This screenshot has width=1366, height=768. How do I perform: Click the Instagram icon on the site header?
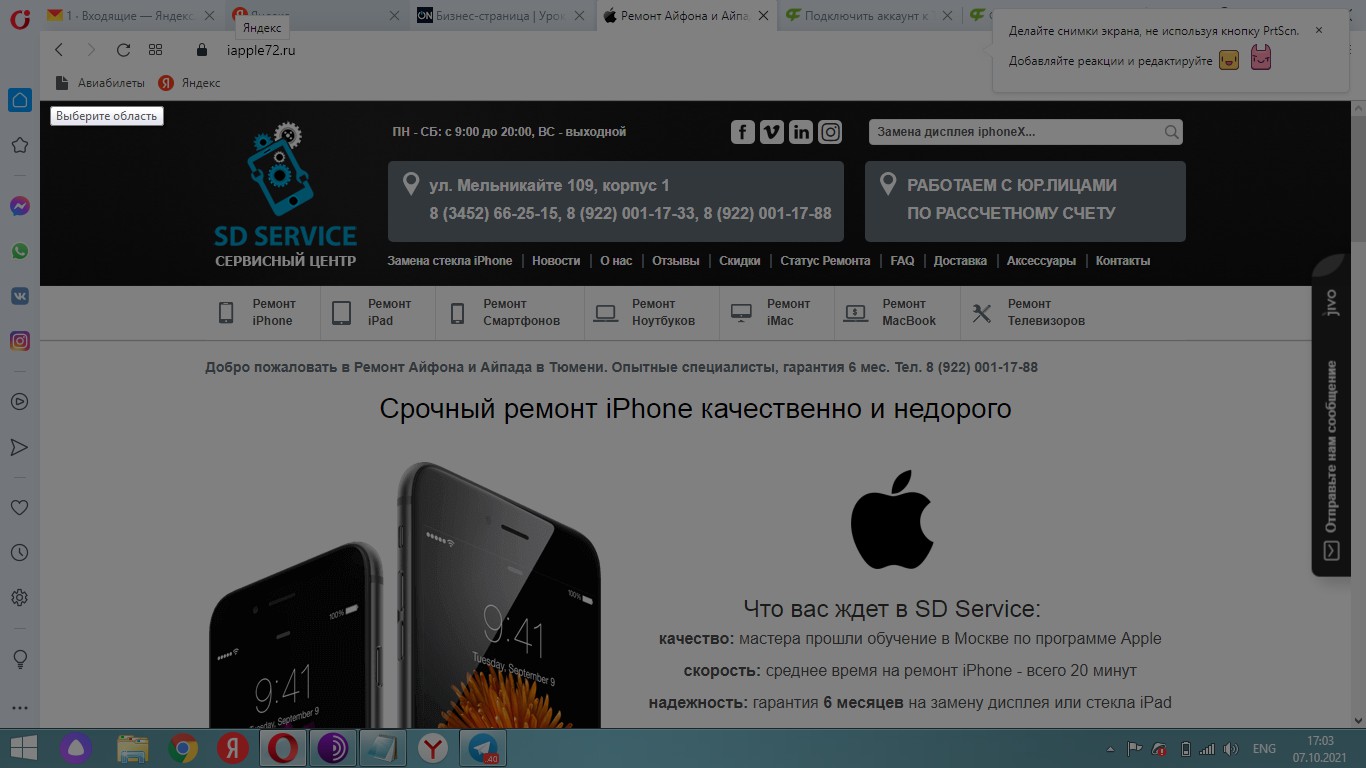(830, 132)
